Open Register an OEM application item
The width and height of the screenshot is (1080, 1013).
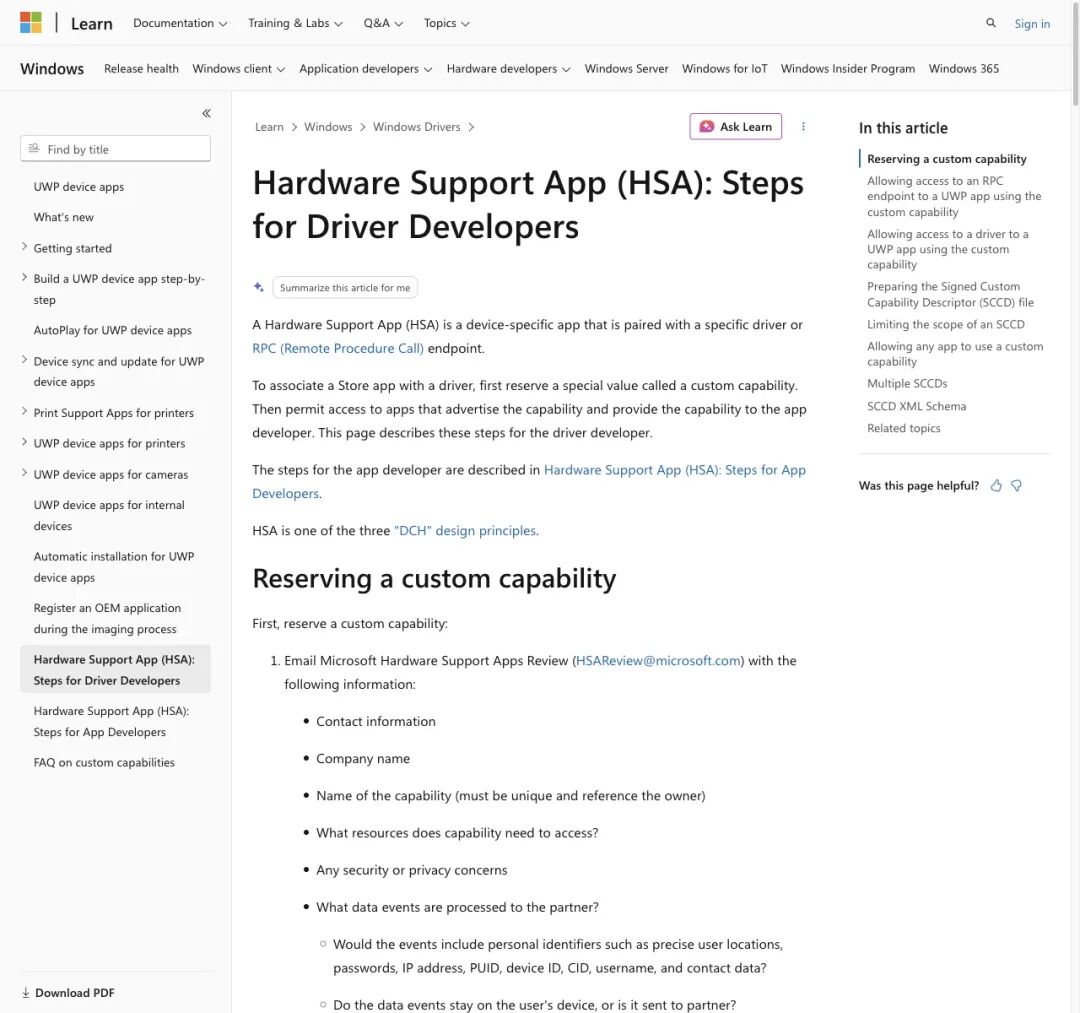(107, 618)
